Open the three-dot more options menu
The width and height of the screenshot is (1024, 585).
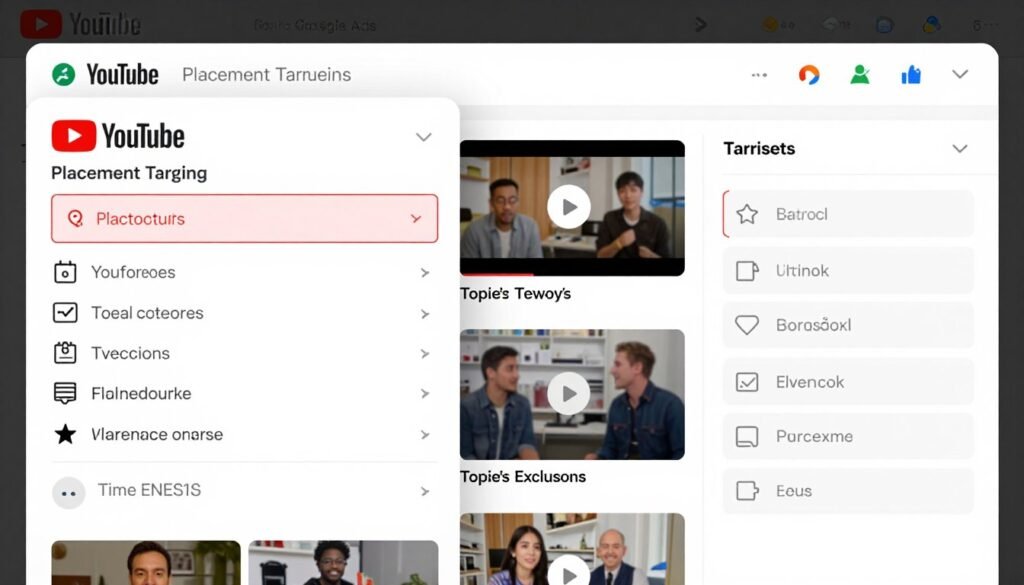point(759,75)
